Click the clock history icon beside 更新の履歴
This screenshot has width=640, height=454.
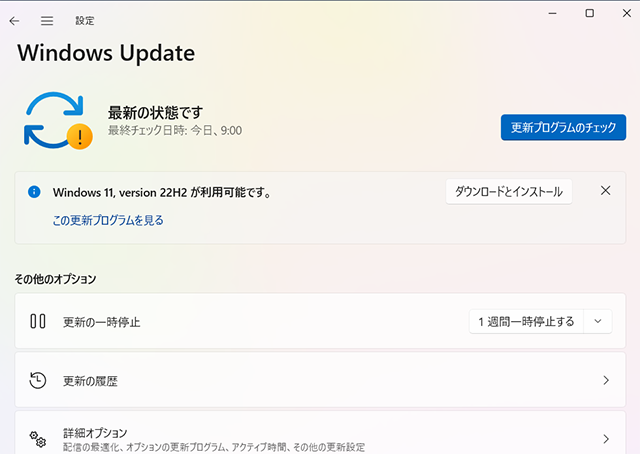38,380
